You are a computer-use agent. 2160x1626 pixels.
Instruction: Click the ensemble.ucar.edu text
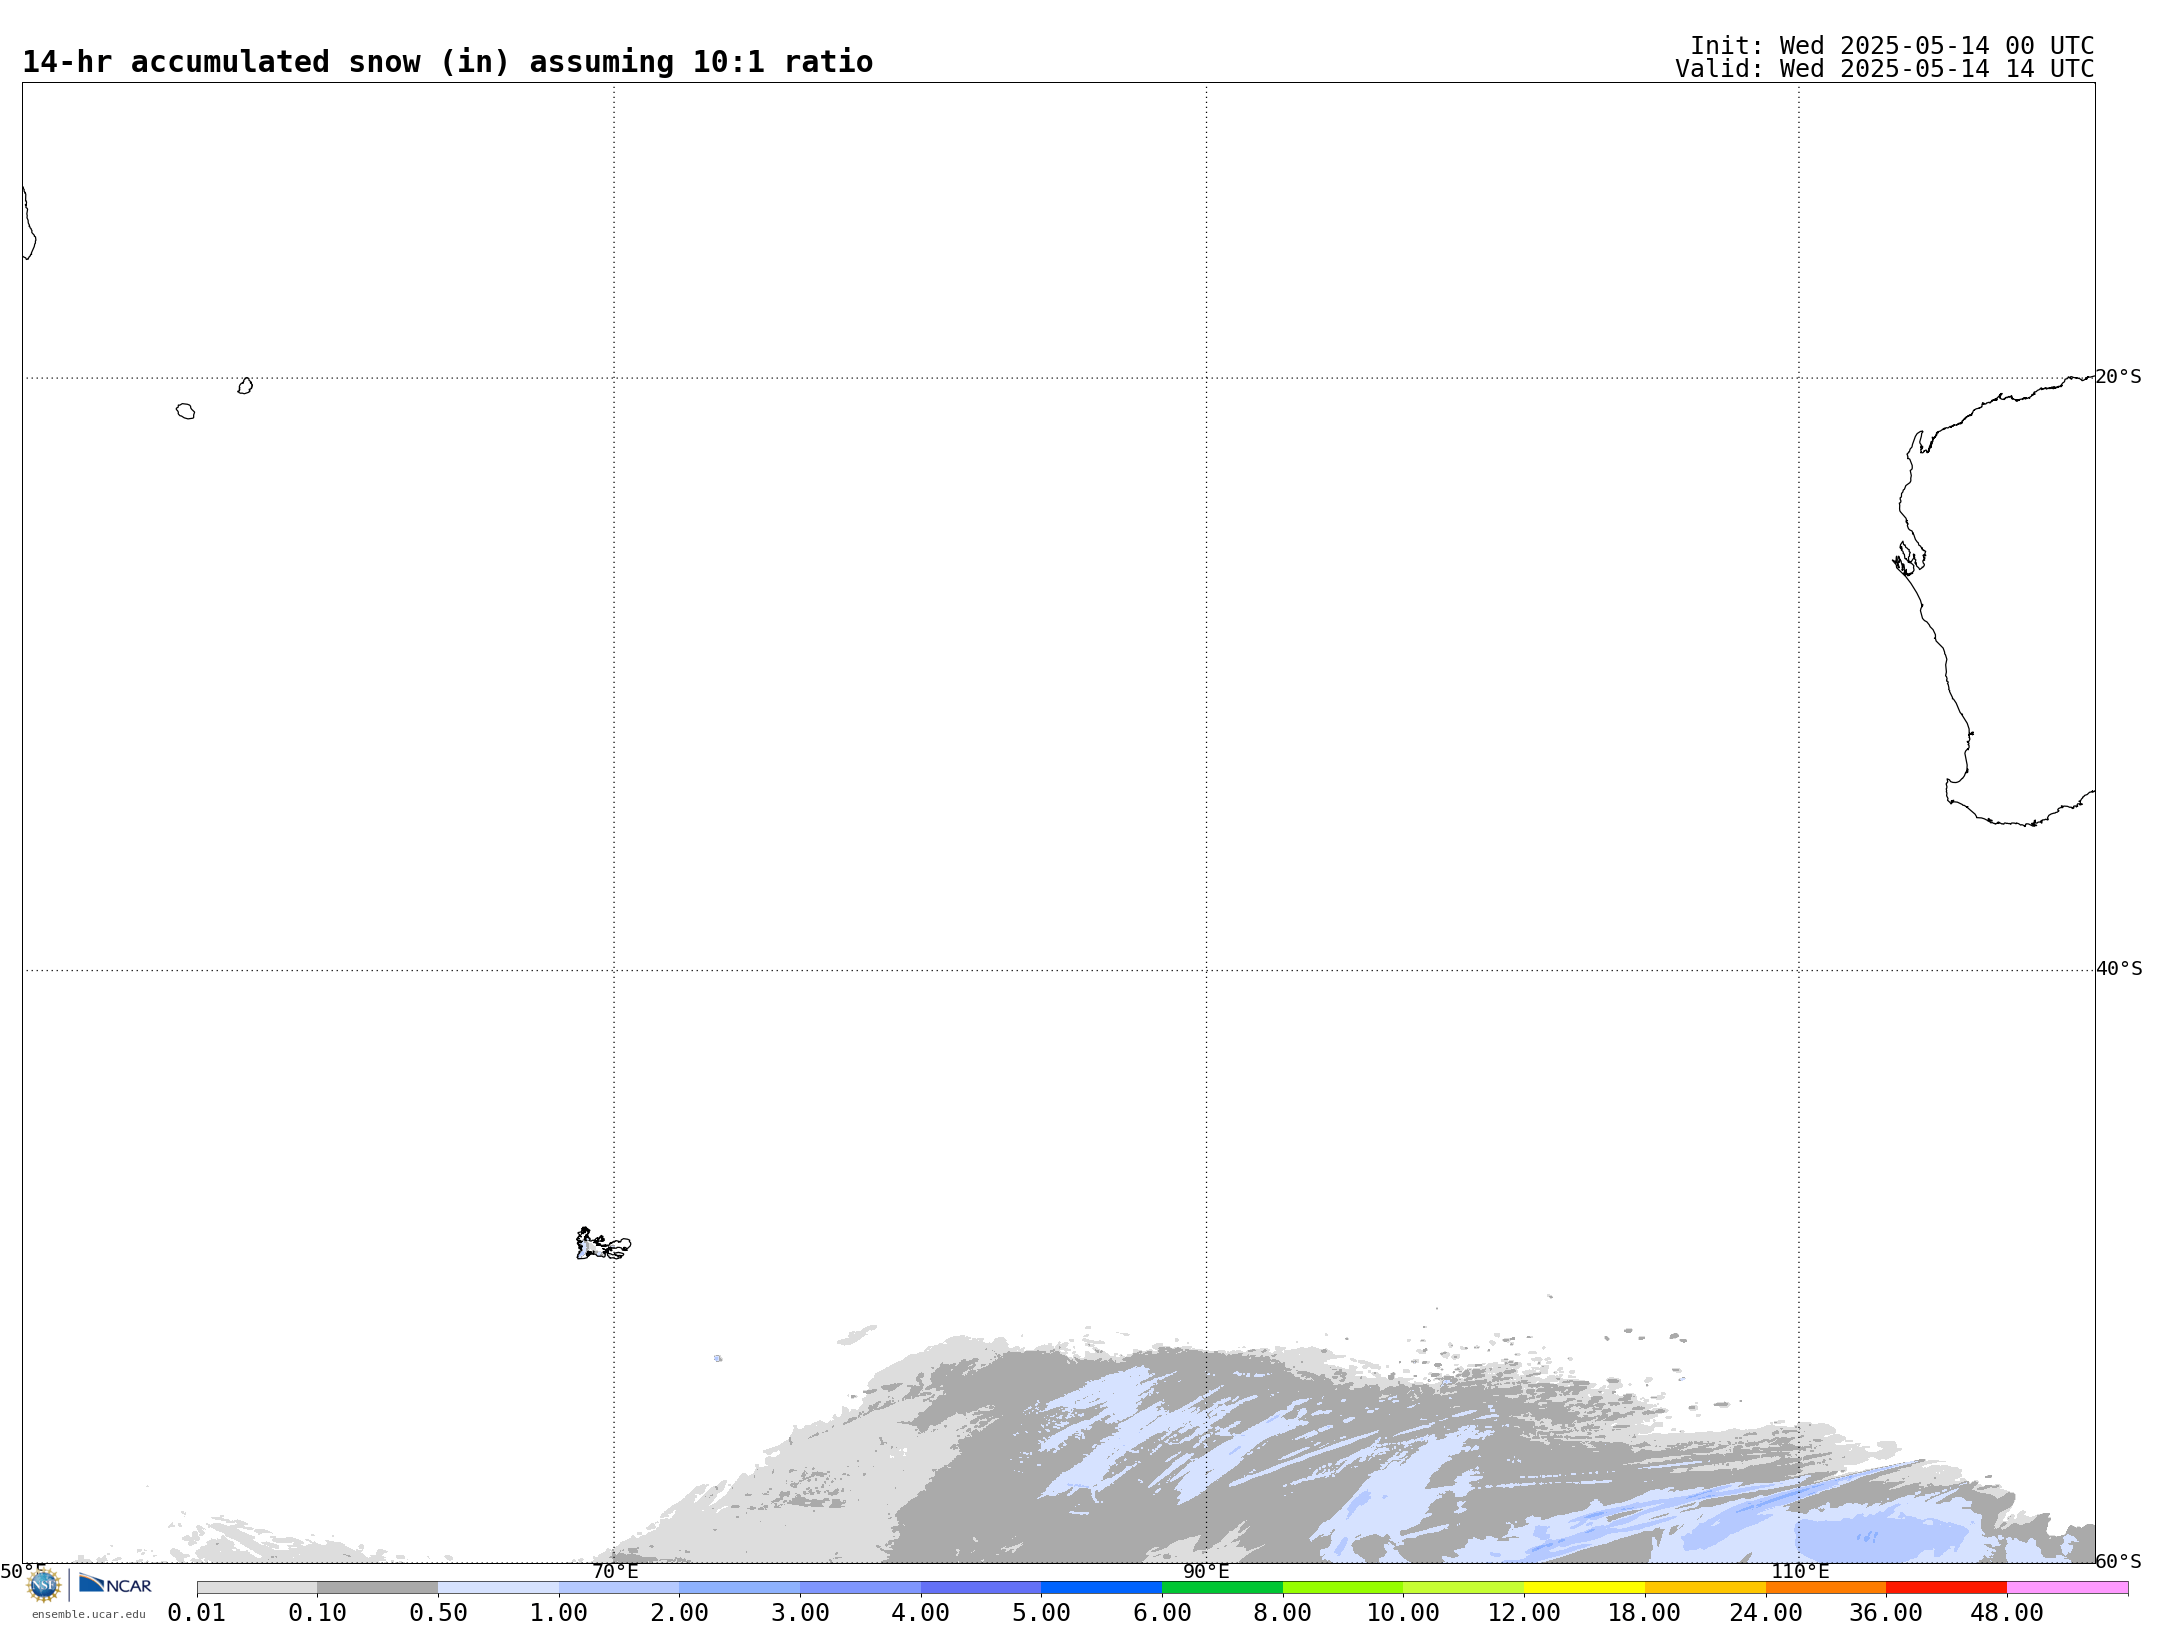point(89,1614)
